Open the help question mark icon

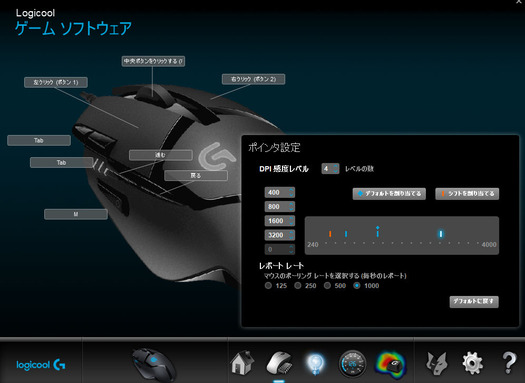point(509,363)
